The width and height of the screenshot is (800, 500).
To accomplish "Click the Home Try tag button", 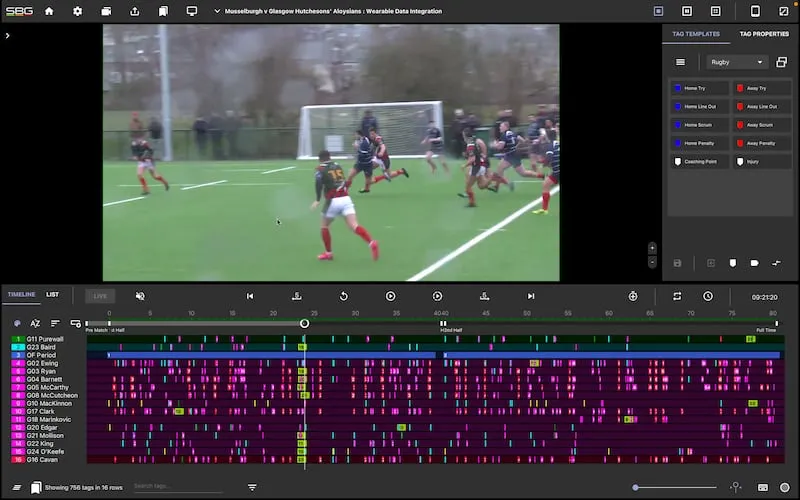I will (700, 88).
